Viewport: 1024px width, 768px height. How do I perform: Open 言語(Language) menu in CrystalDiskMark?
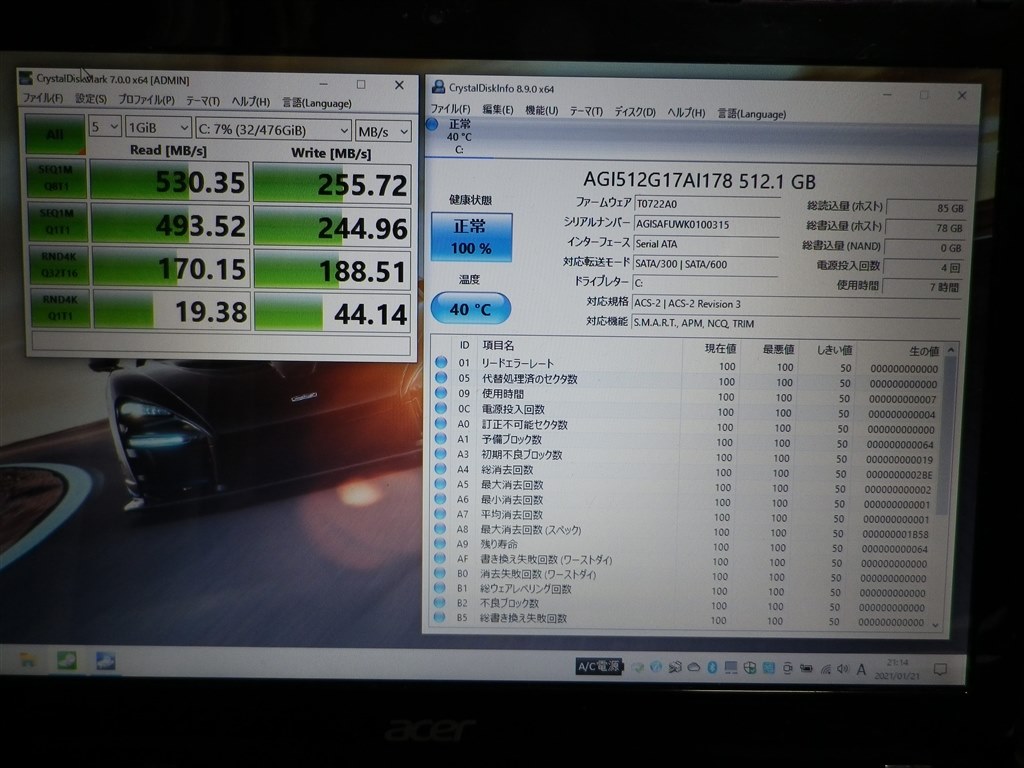[317, 103]
